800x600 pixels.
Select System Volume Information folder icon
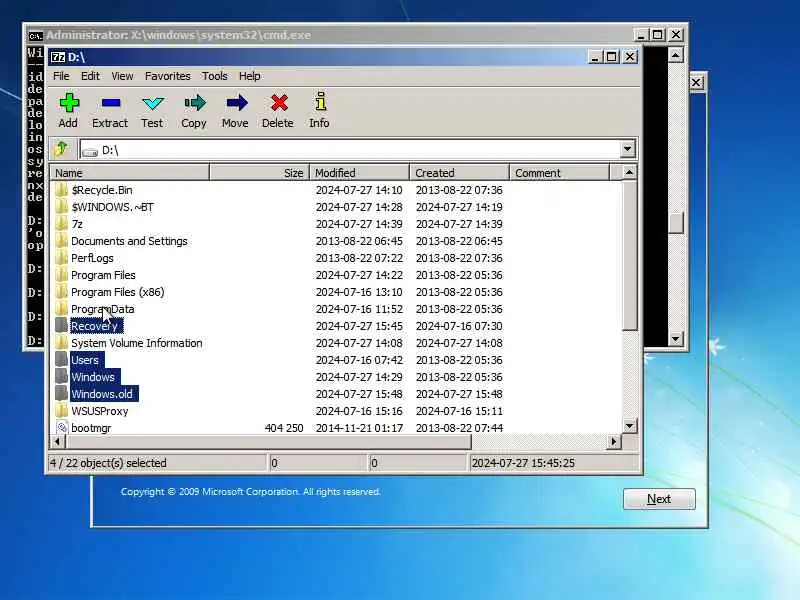[x=61, y=343]
